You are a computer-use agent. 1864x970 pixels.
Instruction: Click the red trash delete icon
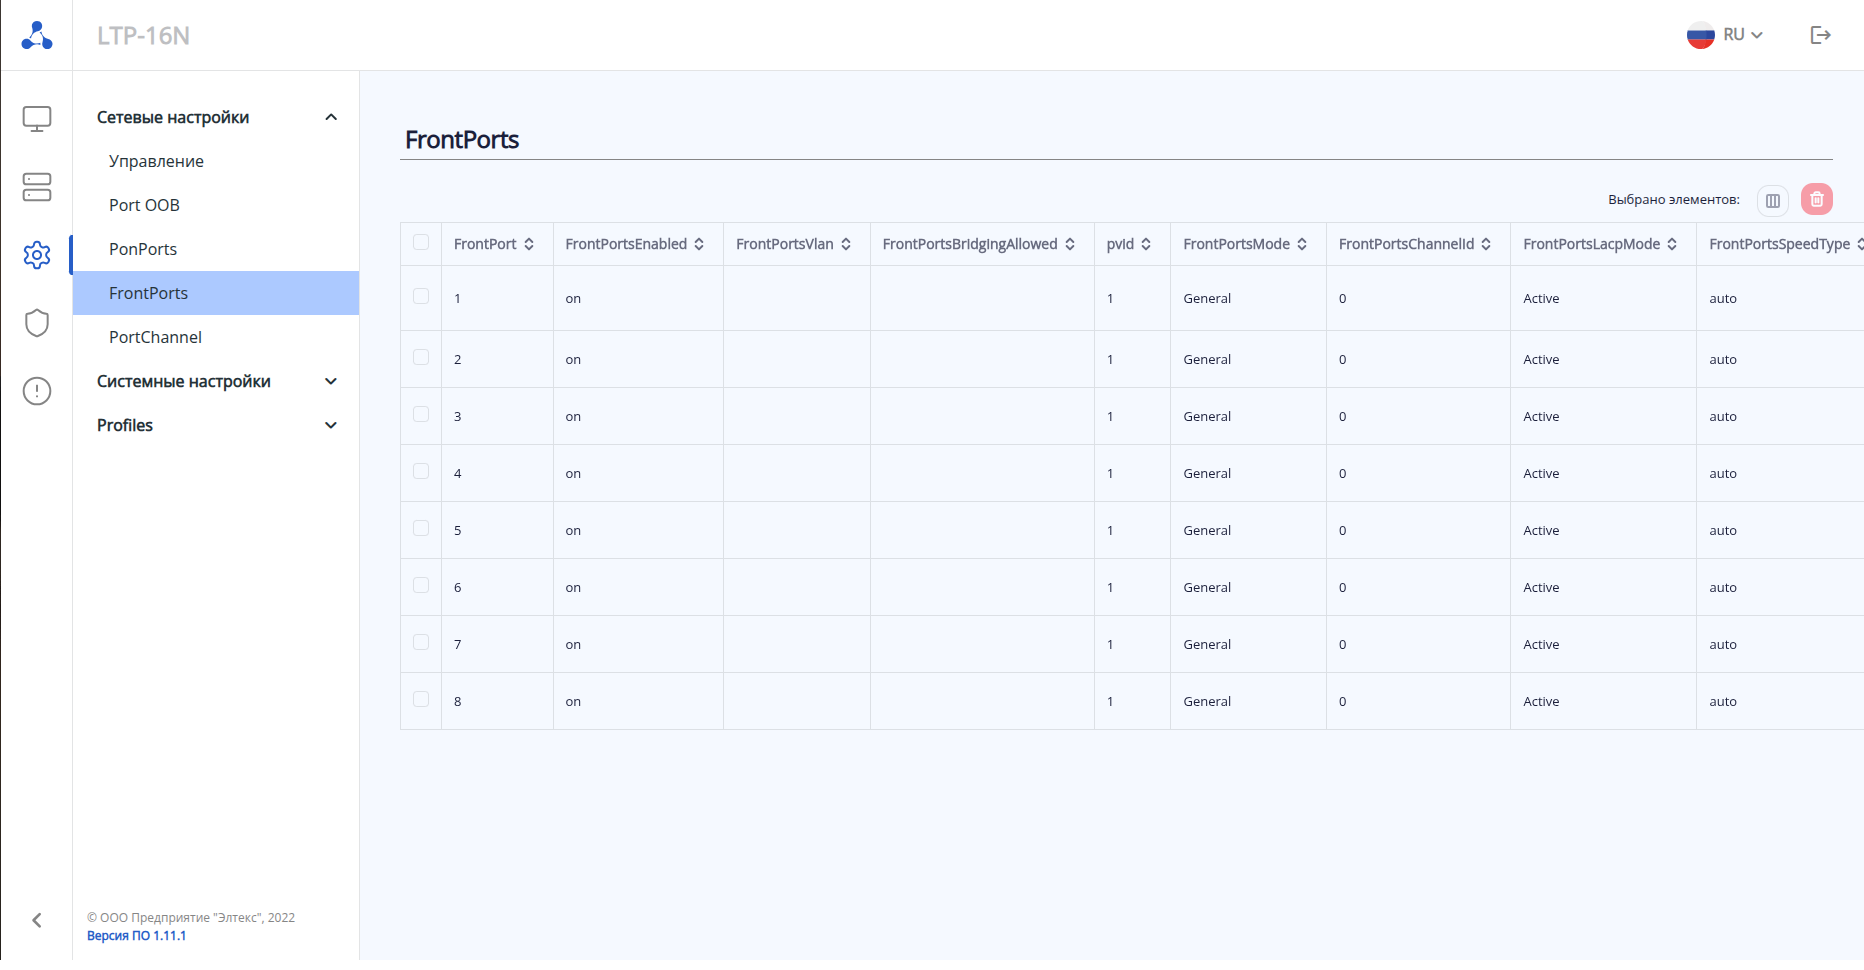pyautogui.click(x=1816, y=200)
